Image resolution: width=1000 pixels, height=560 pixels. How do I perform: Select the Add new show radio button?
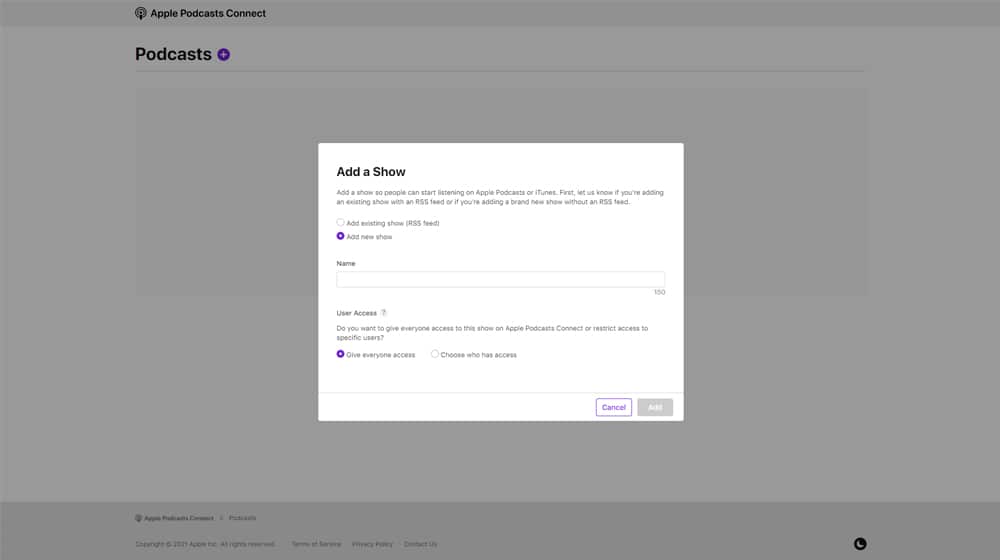tap(340, 236)
